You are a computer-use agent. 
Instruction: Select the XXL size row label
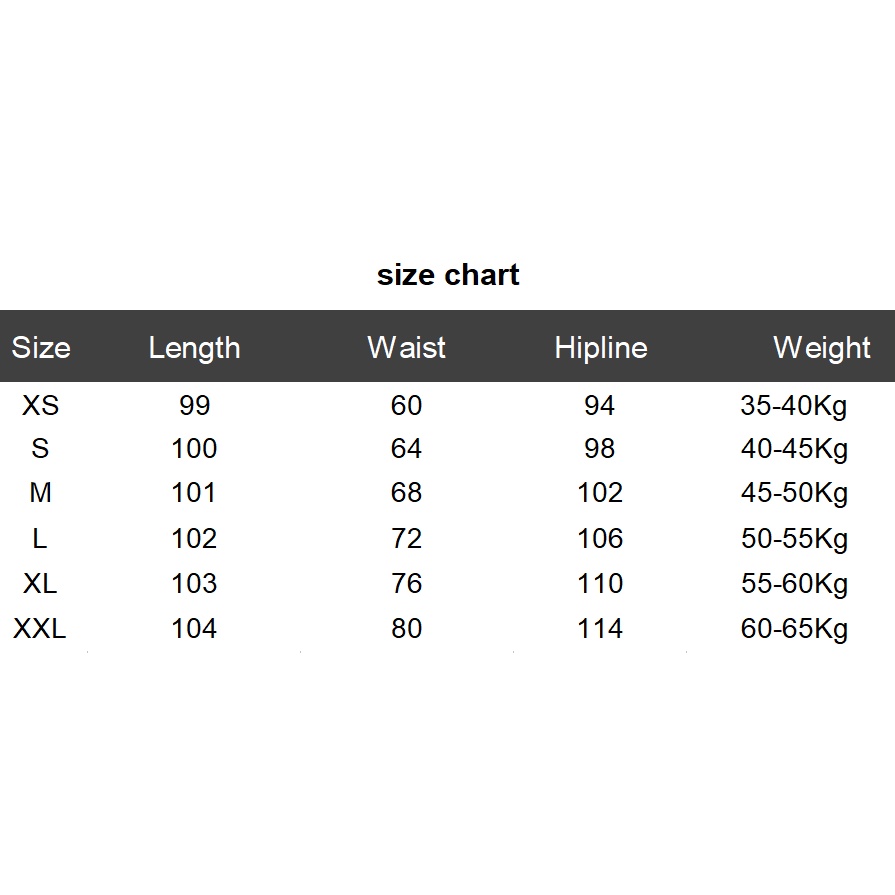40,628
